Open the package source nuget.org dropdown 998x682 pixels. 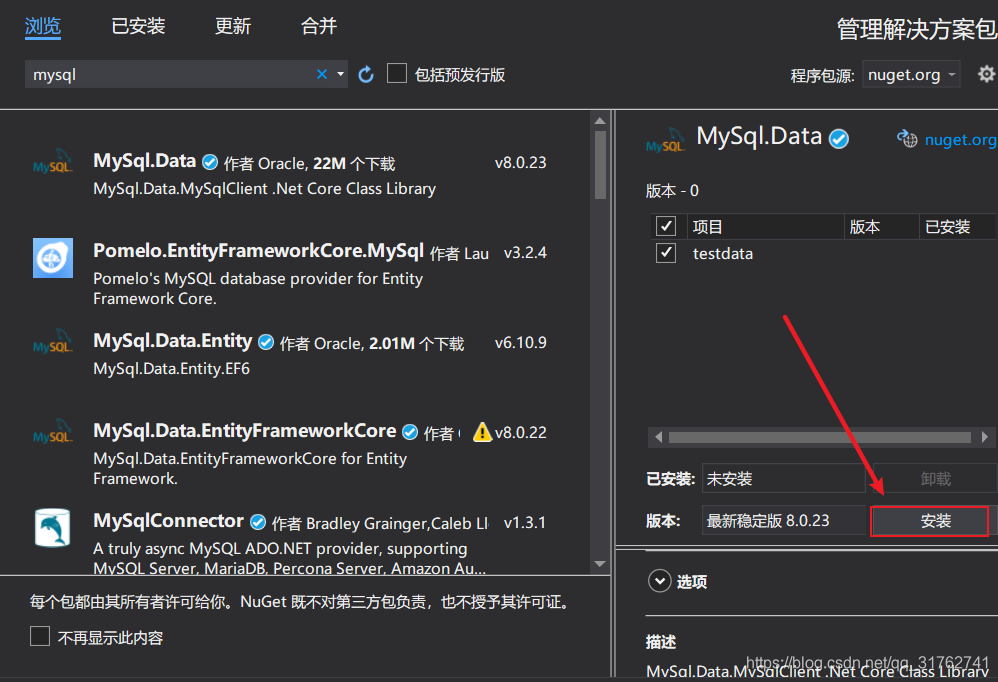[911, 75]
